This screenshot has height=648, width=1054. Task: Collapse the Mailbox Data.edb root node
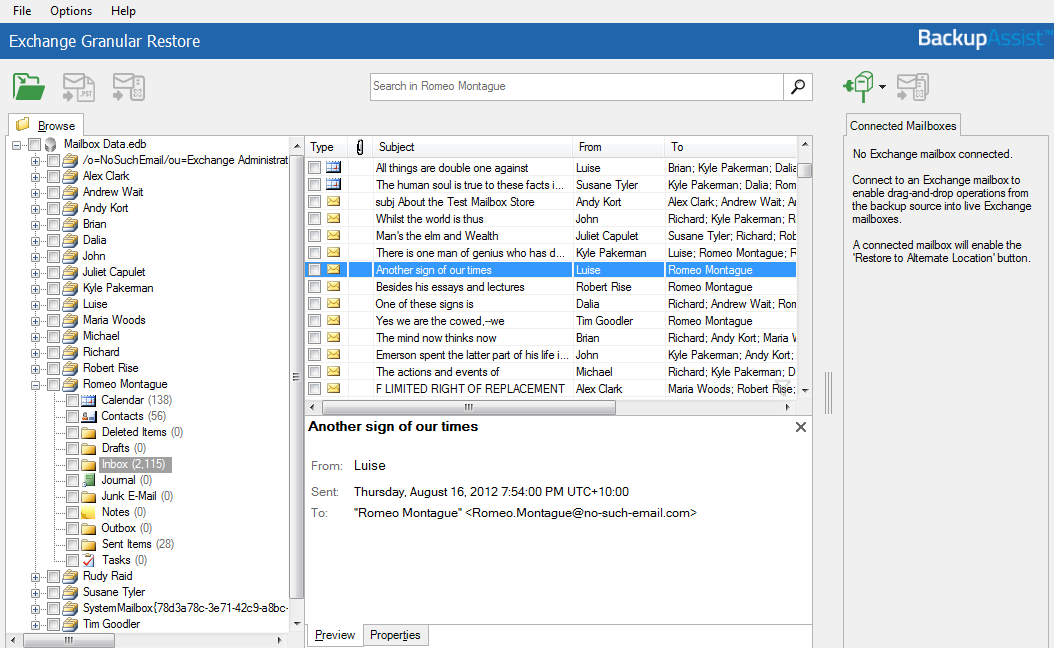click(16, 145)
